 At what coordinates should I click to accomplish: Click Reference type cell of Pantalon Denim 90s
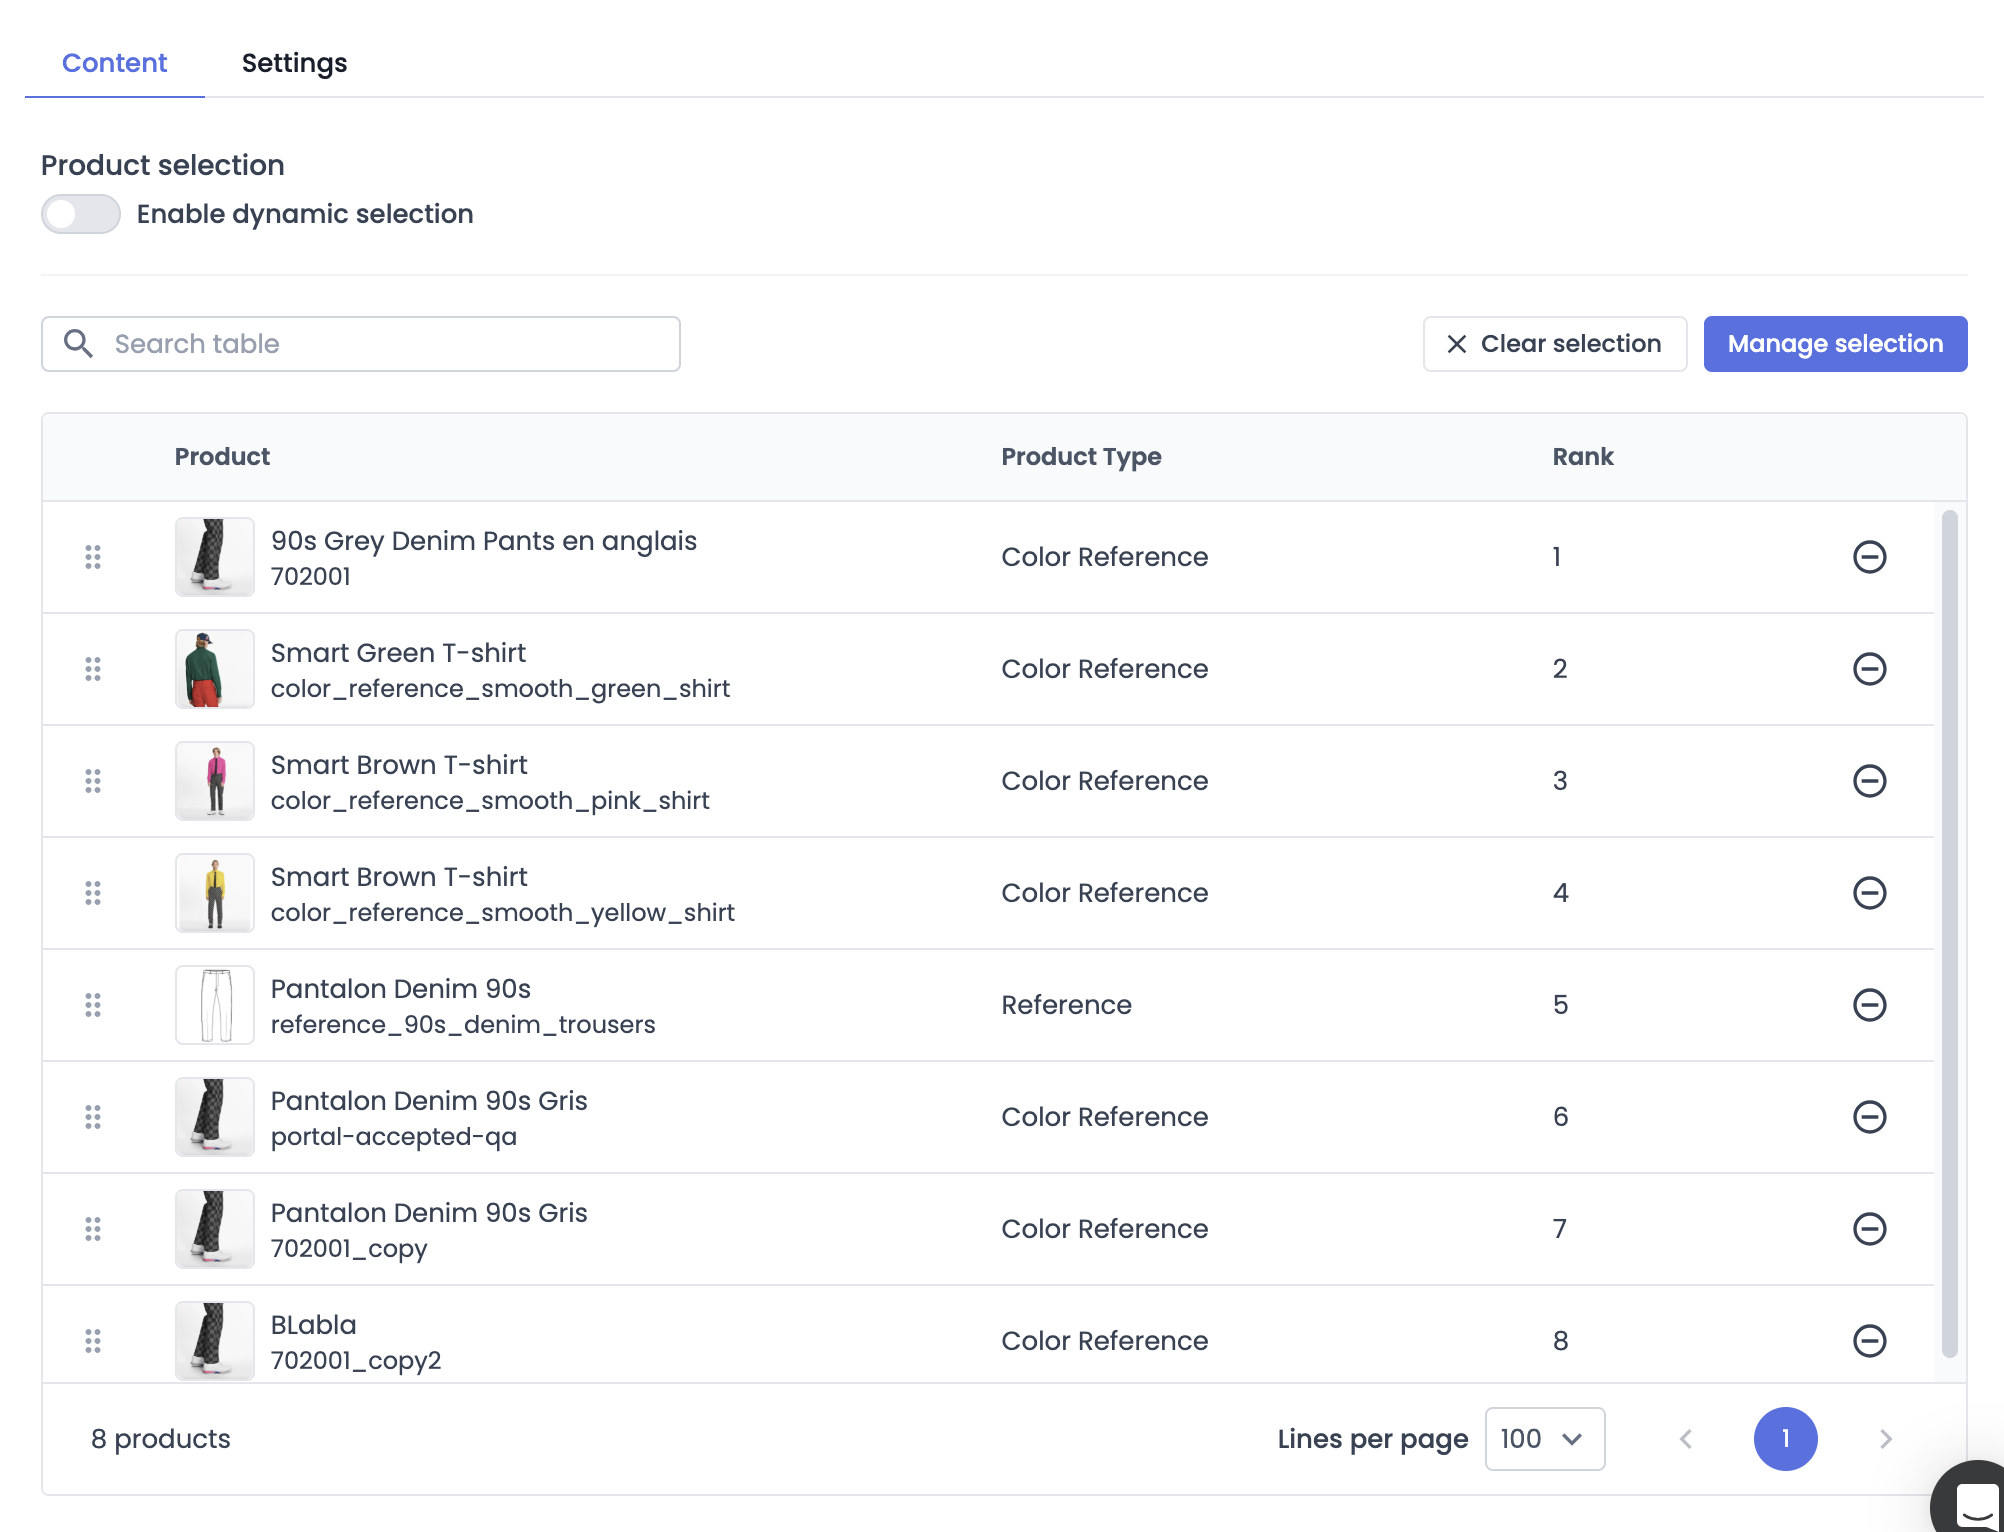(x=1067, y=1005)
